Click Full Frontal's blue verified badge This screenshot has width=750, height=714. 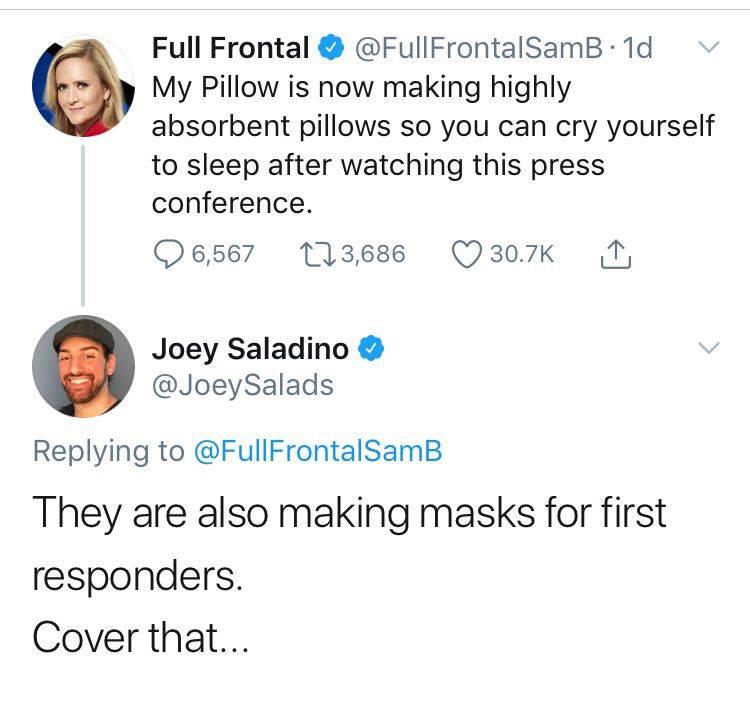coord(330,48)
